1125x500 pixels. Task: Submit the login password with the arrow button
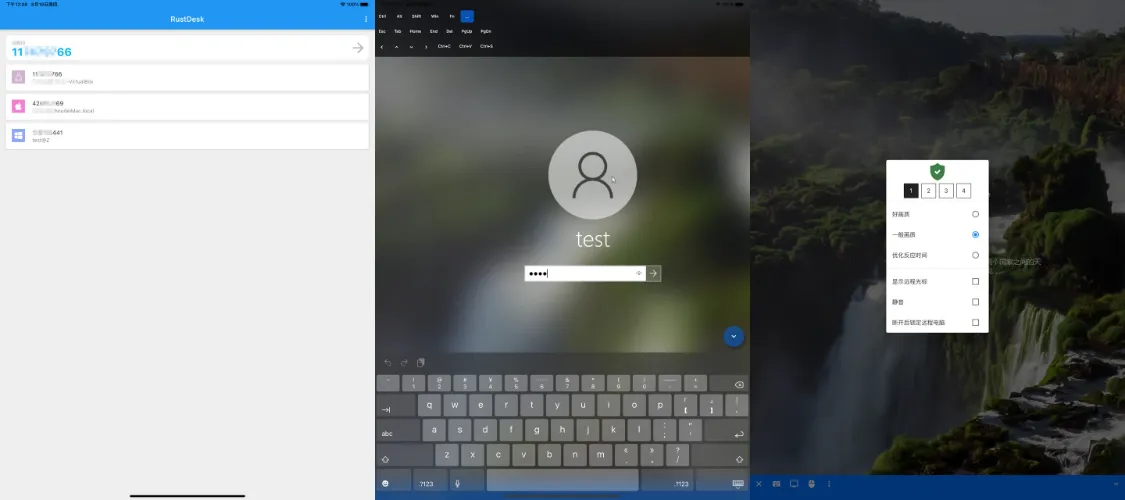click(653, 273)
